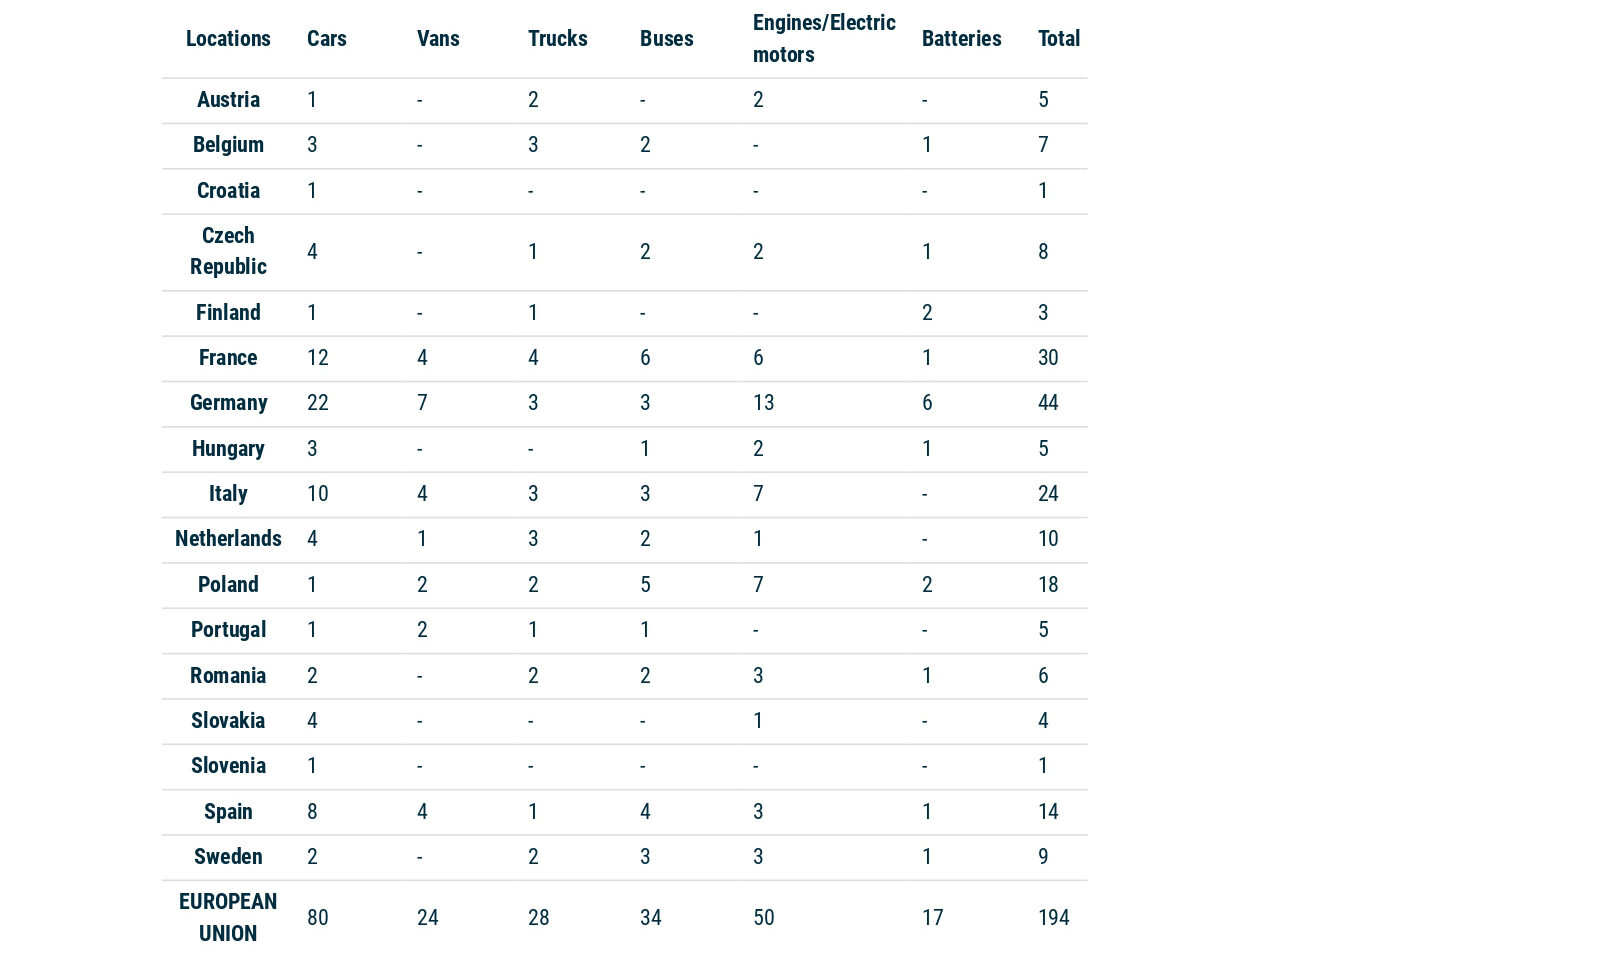The image size is (1606, 954).
Task: Select Germany's engines value 13
Action: point(763,402)
